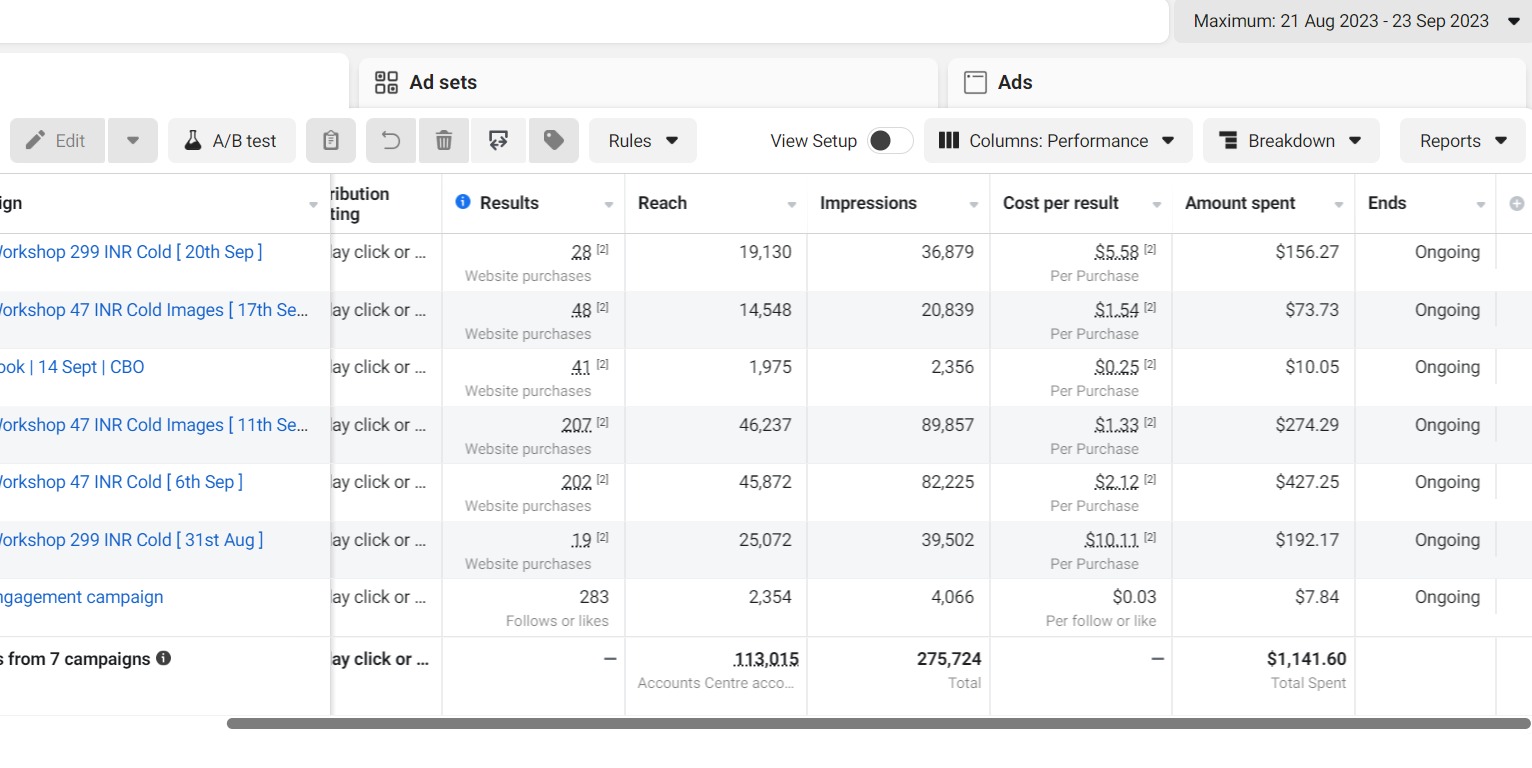Click the plus icon to add column
Screen dimensions: 1532x768
[x=1516, y=203]
